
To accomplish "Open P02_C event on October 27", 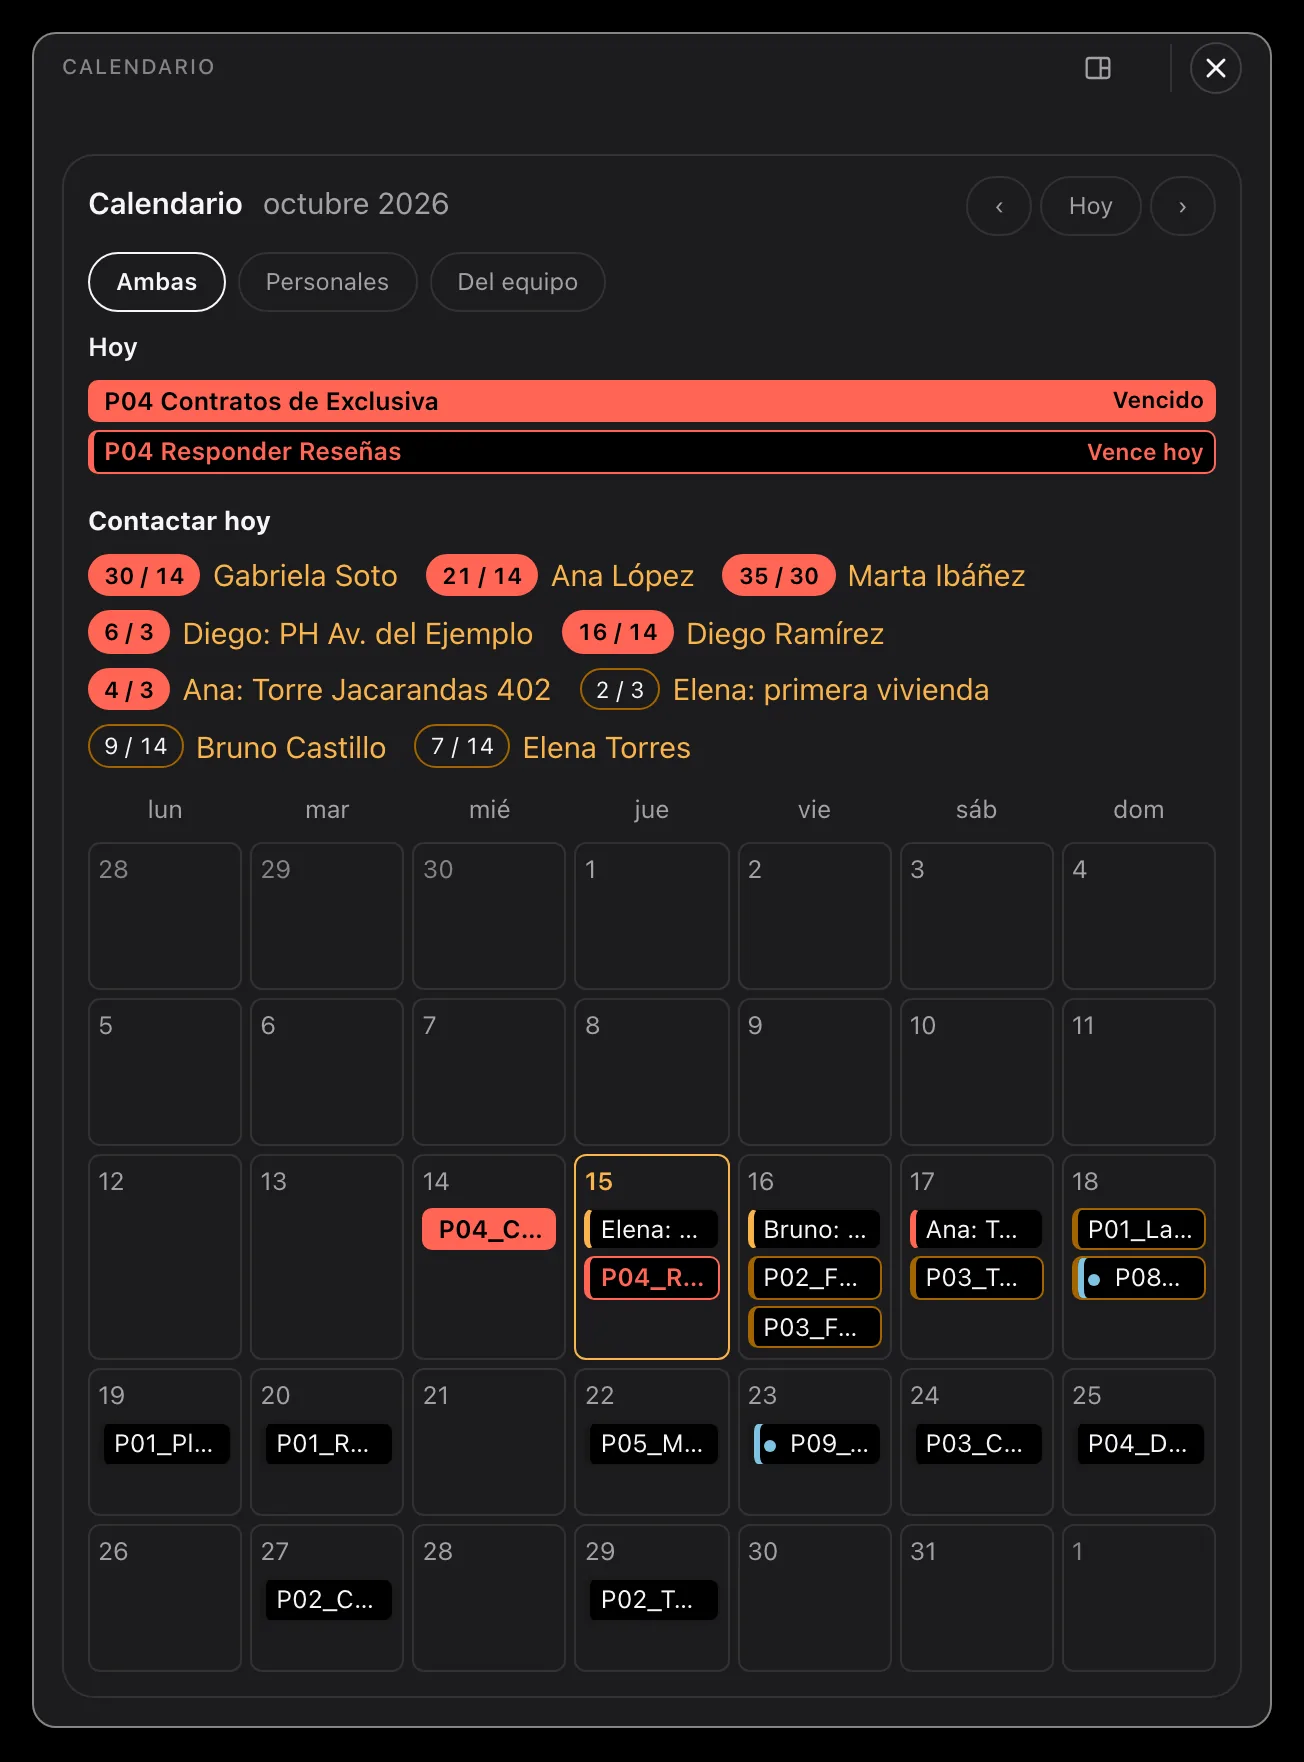I will coord(327,1600).
